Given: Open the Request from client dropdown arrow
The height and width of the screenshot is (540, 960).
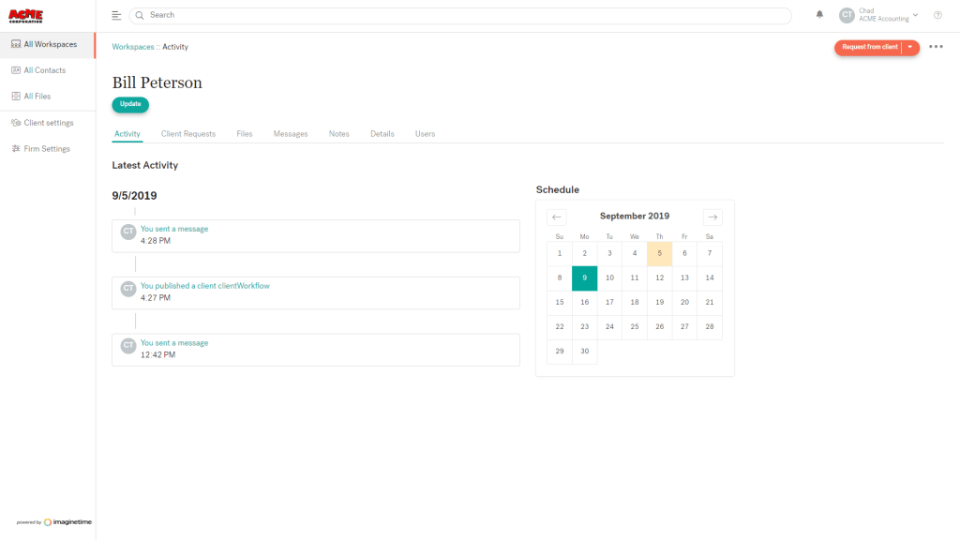Looking at the screenshot, I should click(910, 47).
